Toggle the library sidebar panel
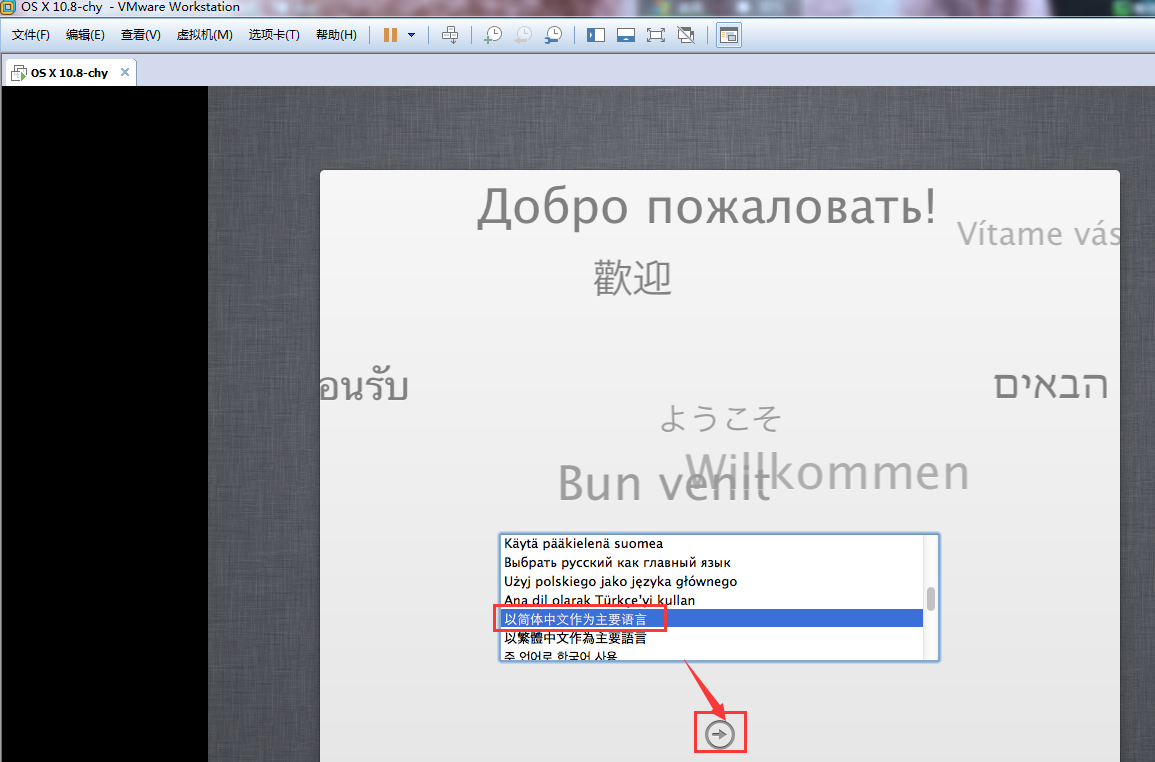1155x762 pixels. pyautogui.click(x=595, y=35)
